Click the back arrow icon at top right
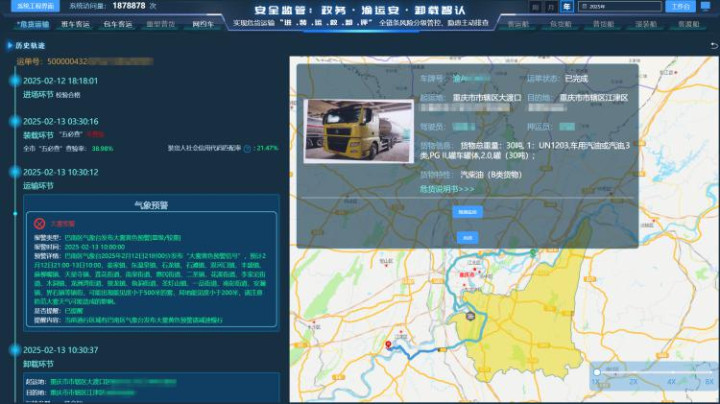 coord(713,46)
